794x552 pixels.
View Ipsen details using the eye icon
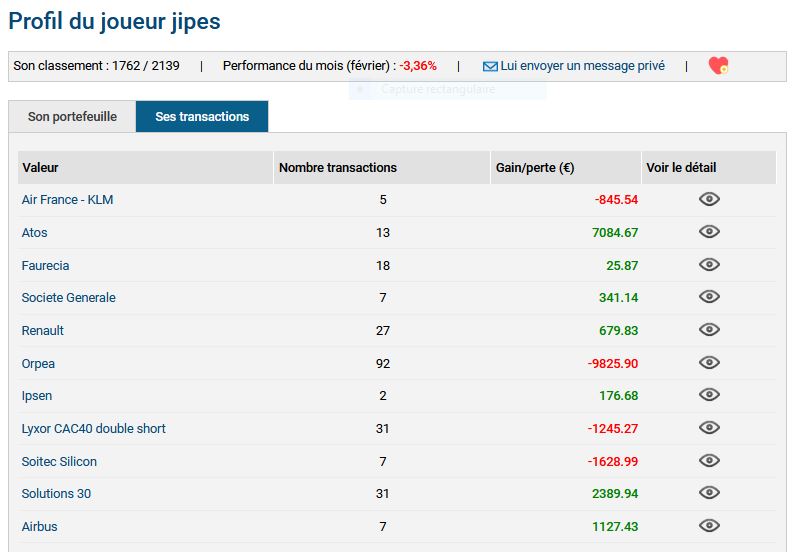[709, 394]
